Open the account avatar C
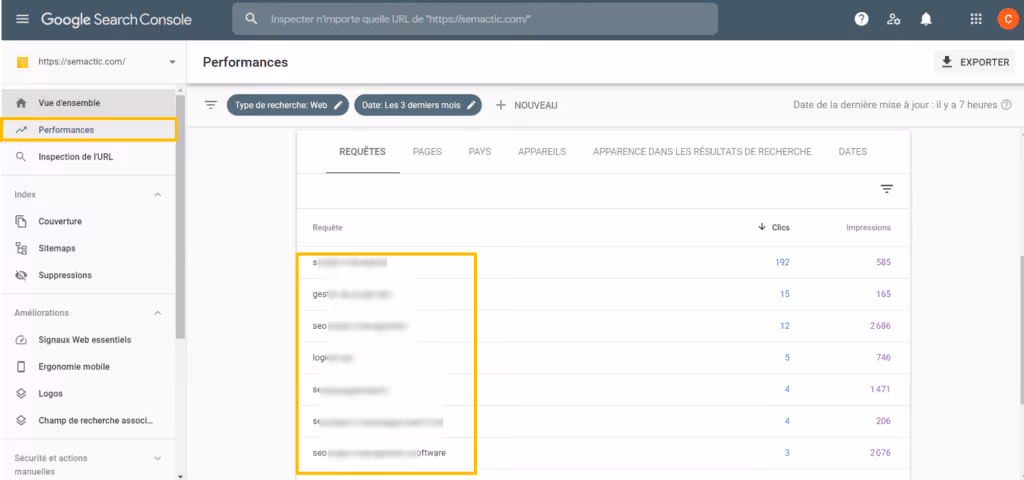1024x480 pixels. [1008, 19]
